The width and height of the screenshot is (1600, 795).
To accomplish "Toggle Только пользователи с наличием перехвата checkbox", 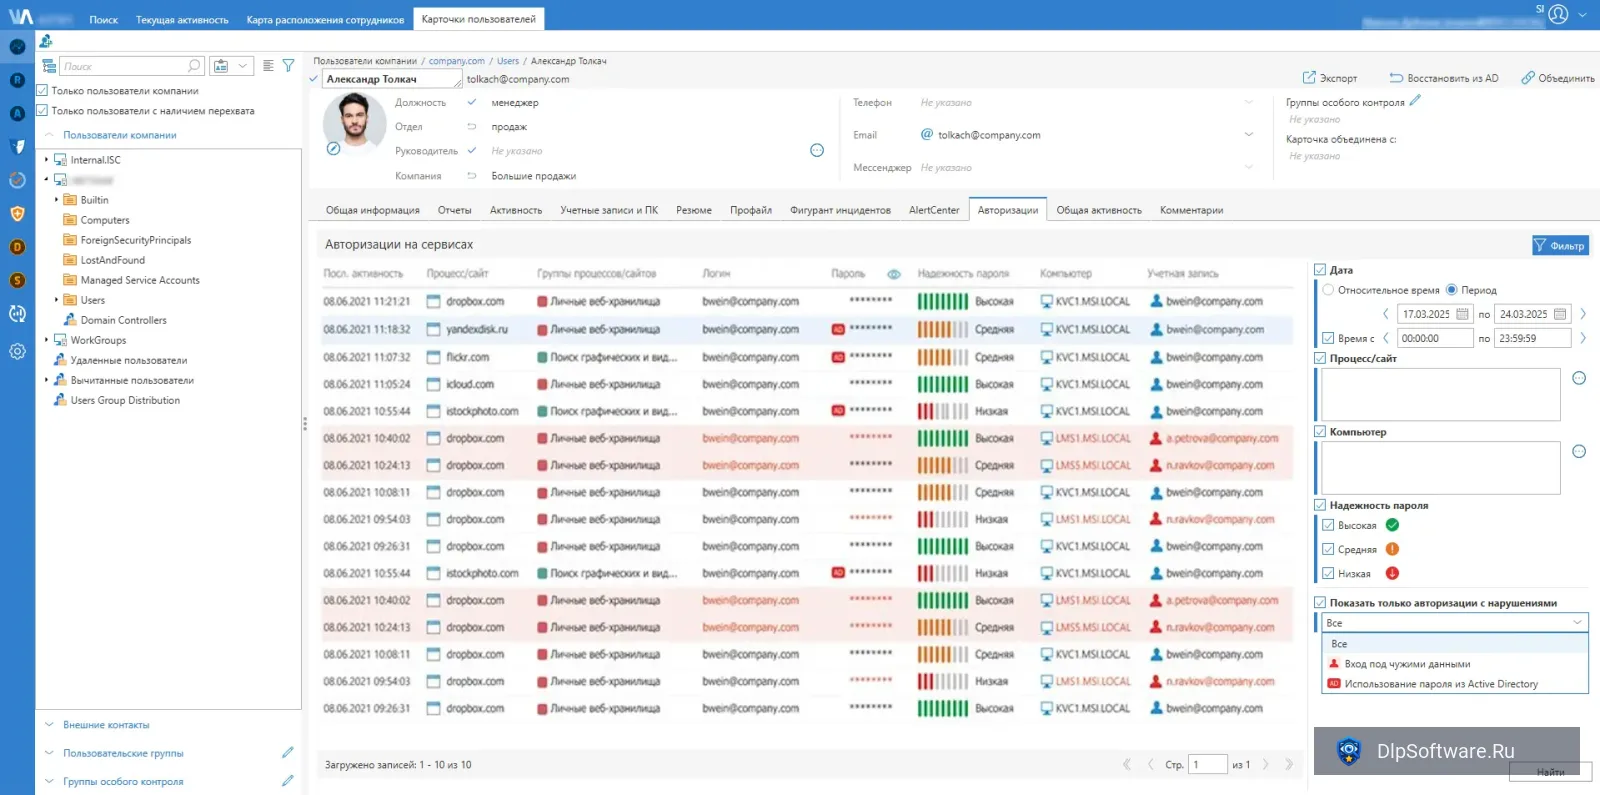I will [42, 111].
